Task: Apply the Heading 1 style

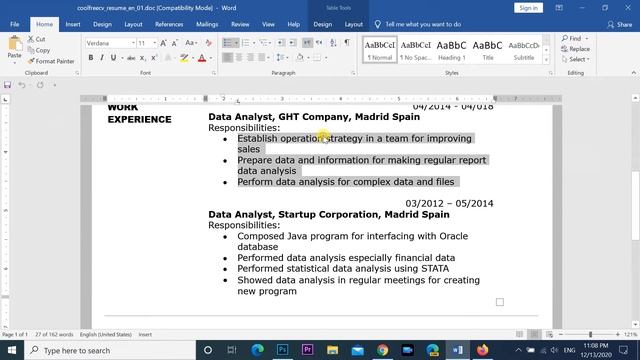Action: tap(451, 49)
